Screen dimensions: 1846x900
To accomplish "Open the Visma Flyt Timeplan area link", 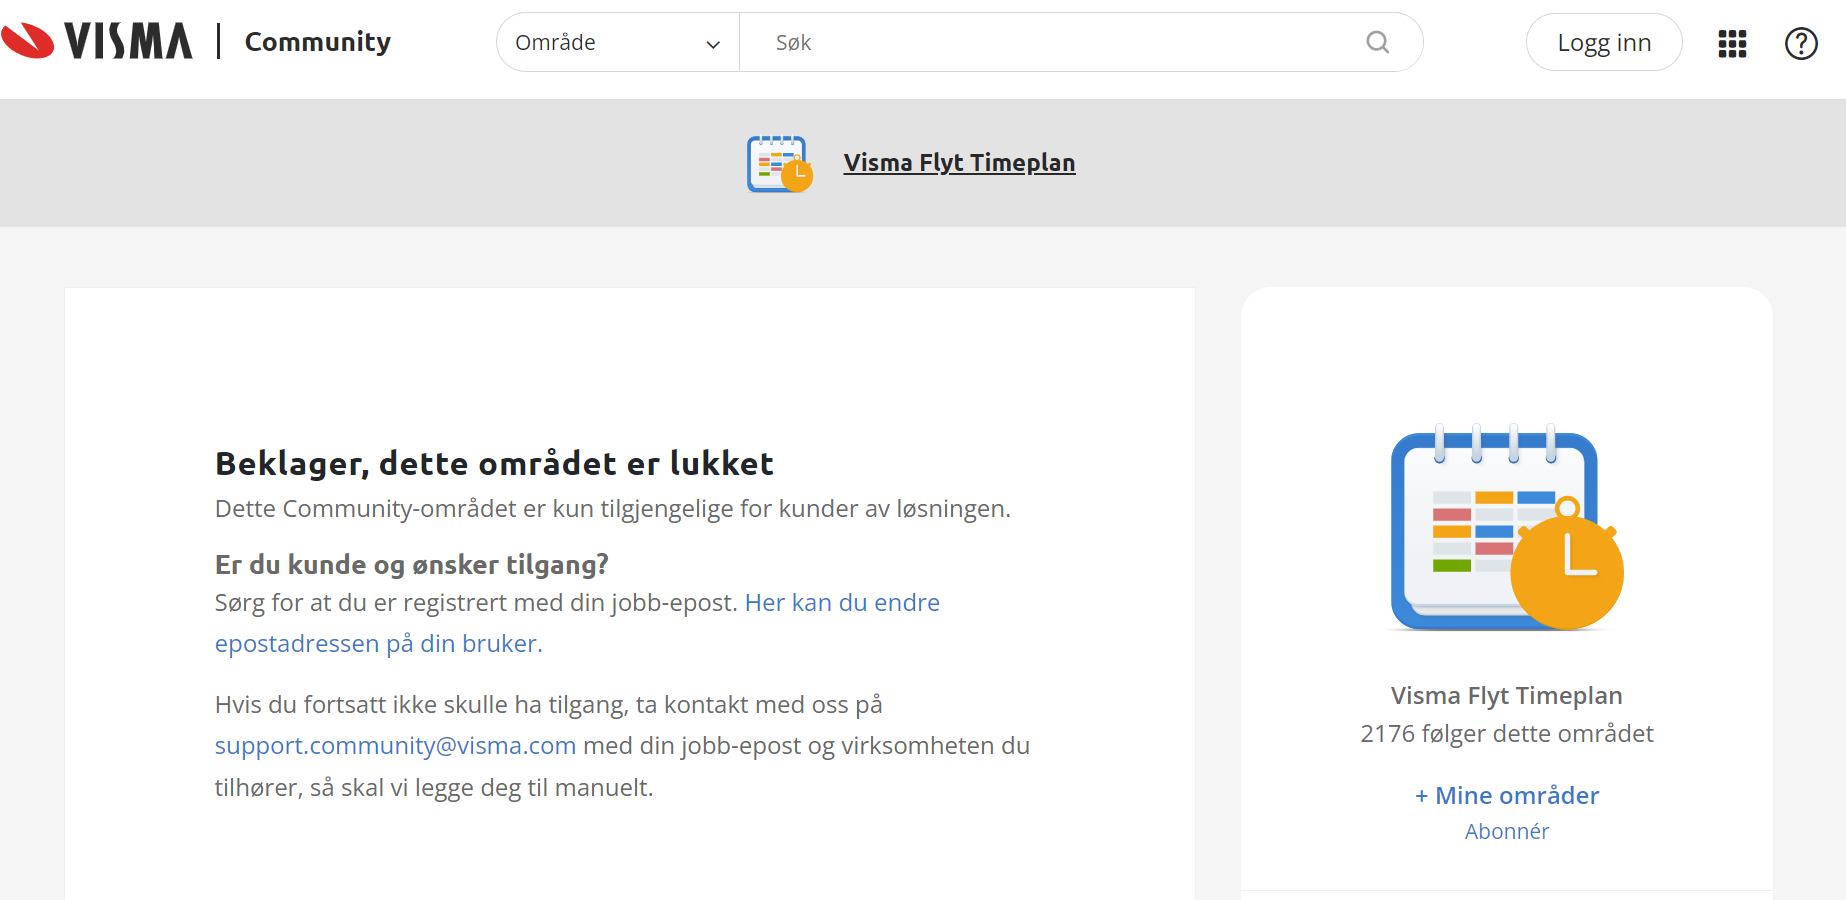I will 959,162.
